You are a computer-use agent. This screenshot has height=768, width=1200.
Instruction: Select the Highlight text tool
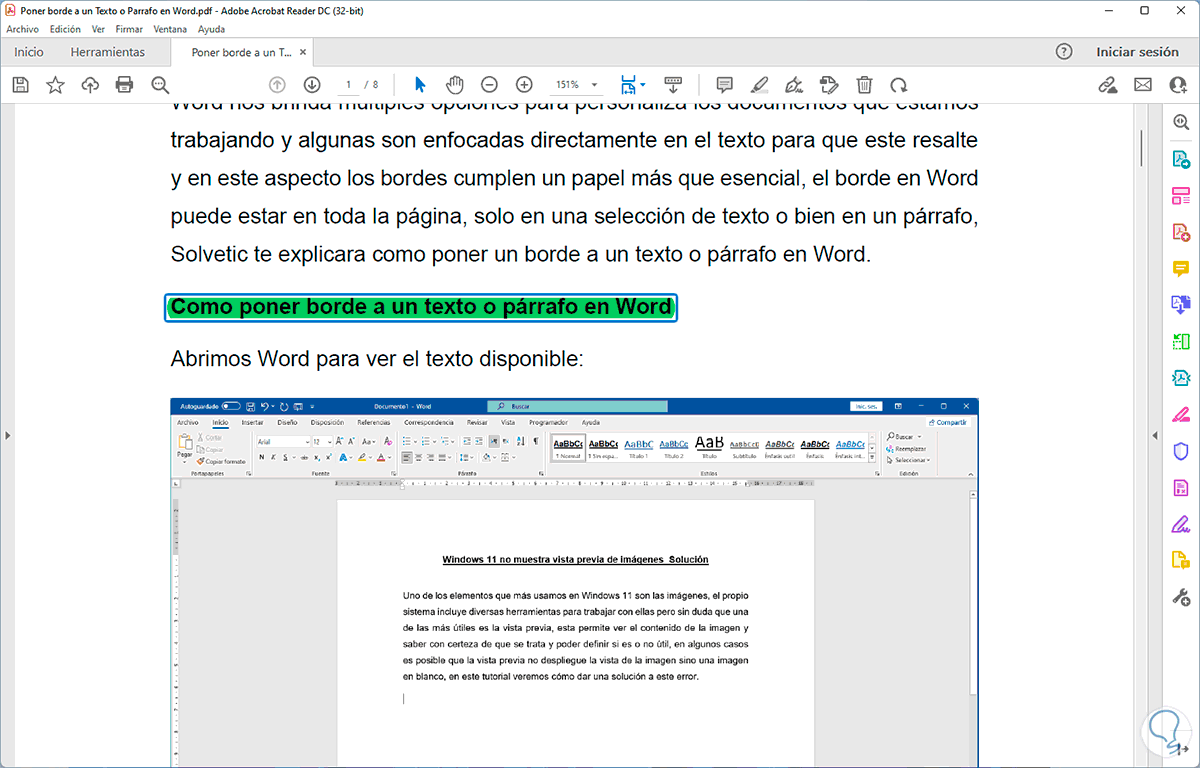[x=759, y=85]
